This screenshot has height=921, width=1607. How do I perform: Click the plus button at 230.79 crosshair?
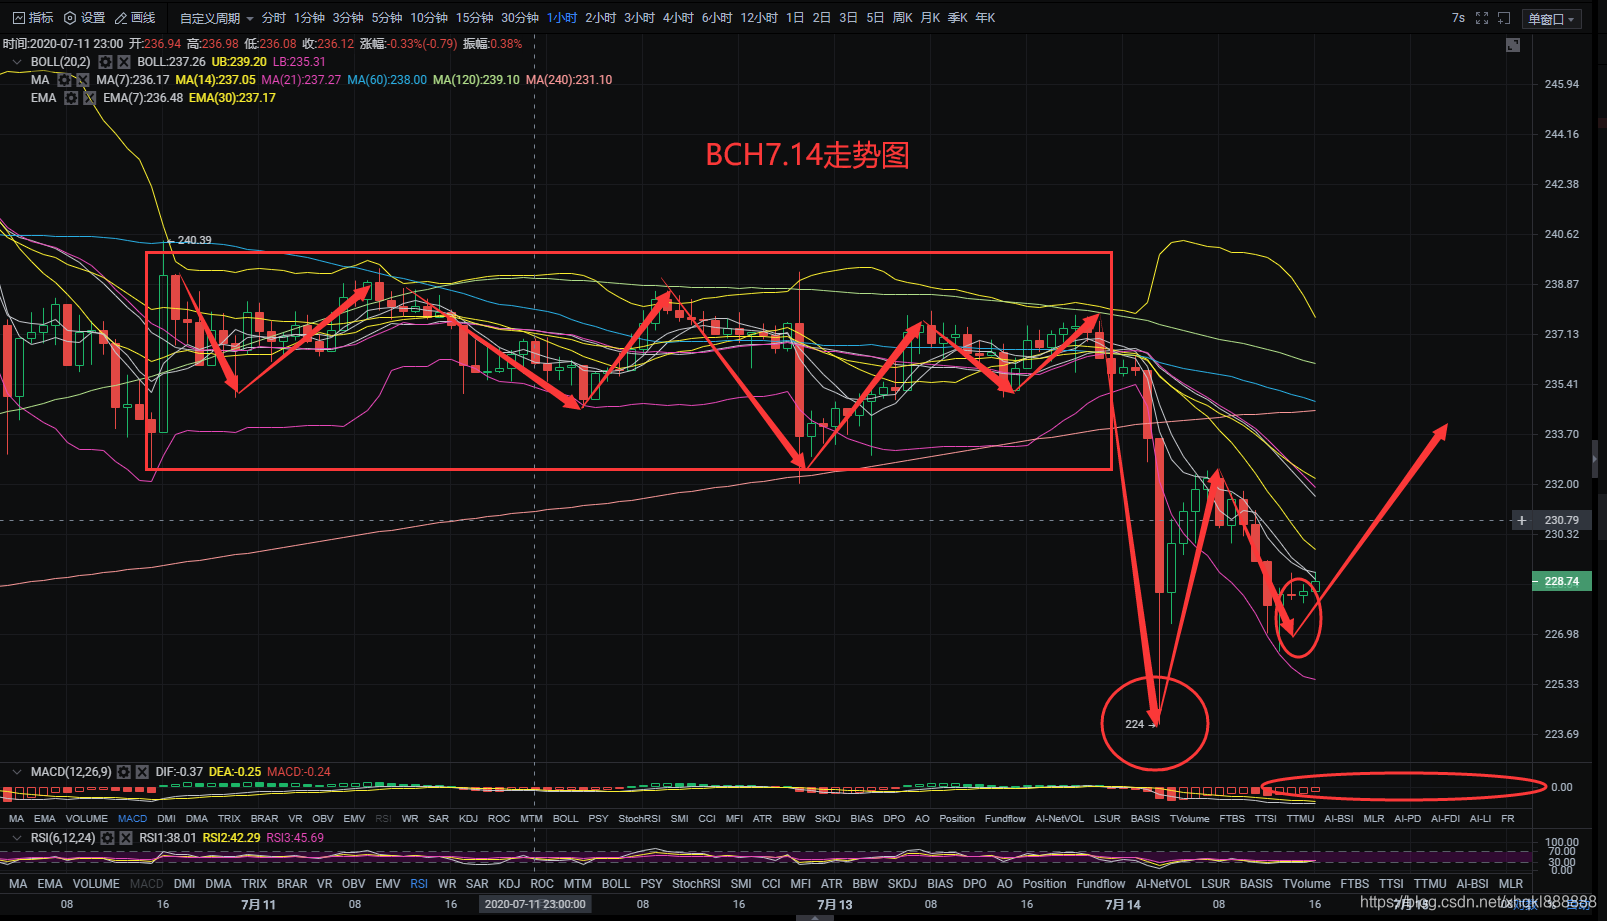1522,520
